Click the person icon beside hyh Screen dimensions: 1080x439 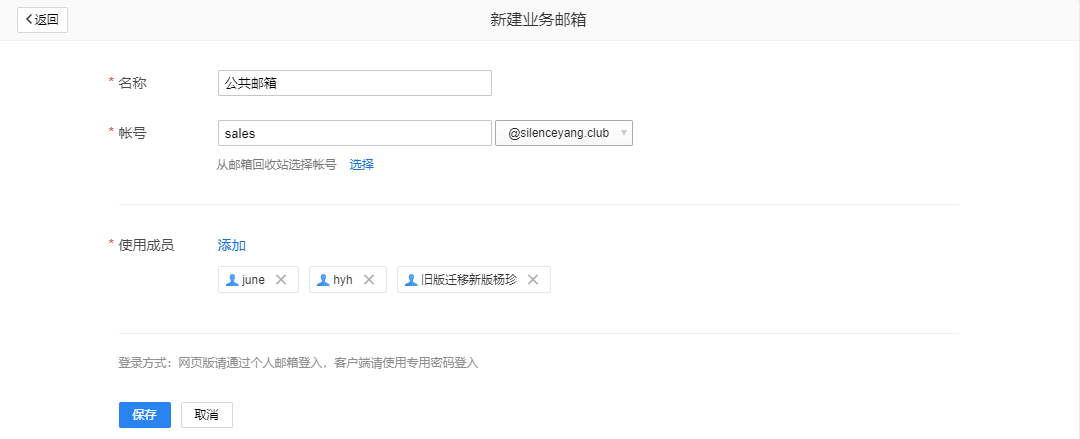[323, 280]
